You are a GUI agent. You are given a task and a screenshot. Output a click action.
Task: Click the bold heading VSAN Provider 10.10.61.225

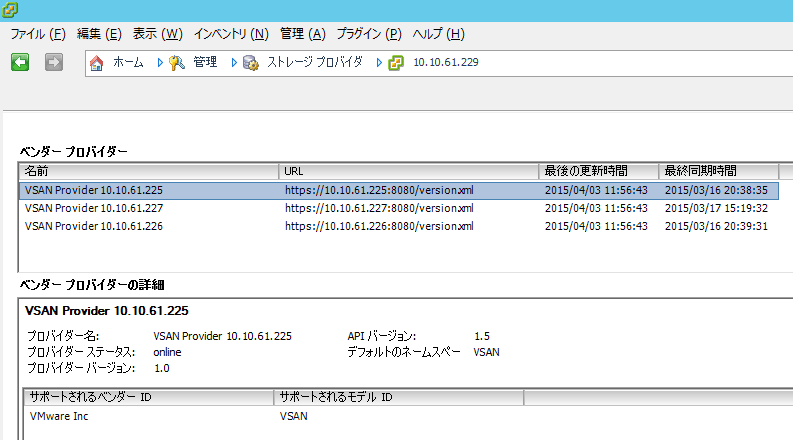click(107, 311)
